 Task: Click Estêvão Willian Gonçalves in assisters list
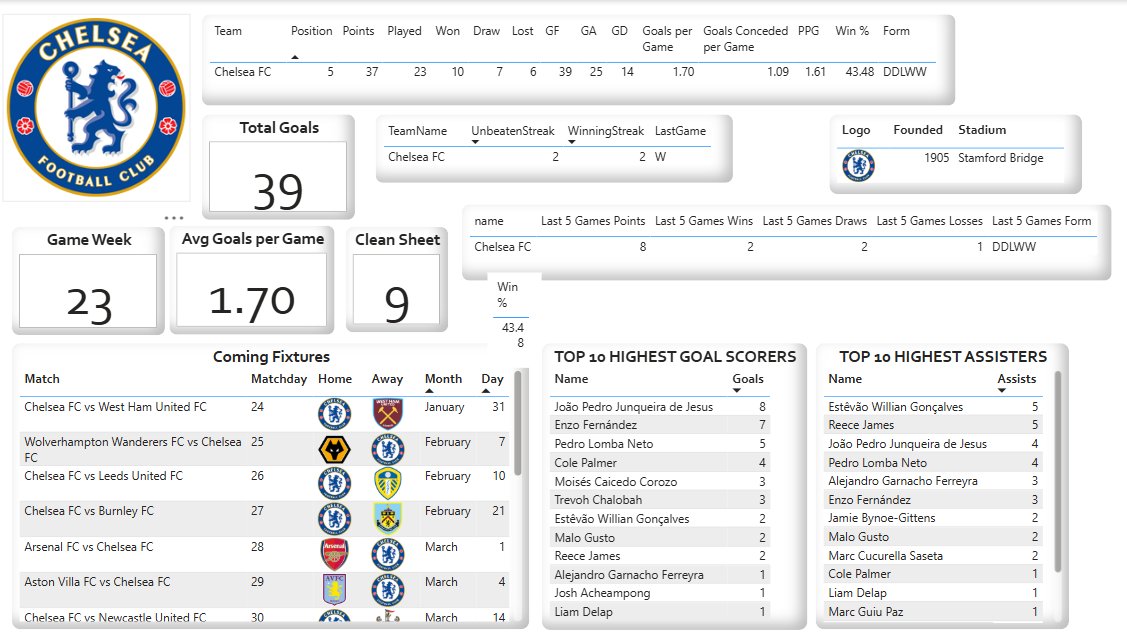(895, 407)
